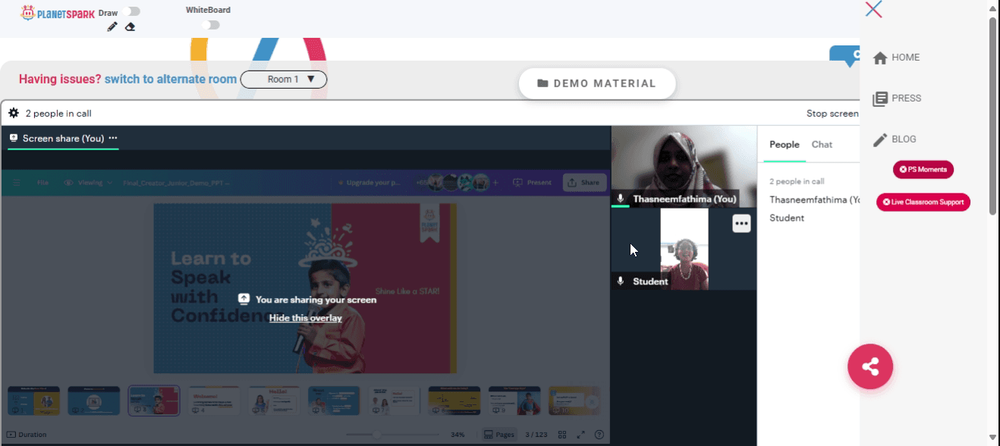Toggle the Pages view button

[x=499, y=435]
